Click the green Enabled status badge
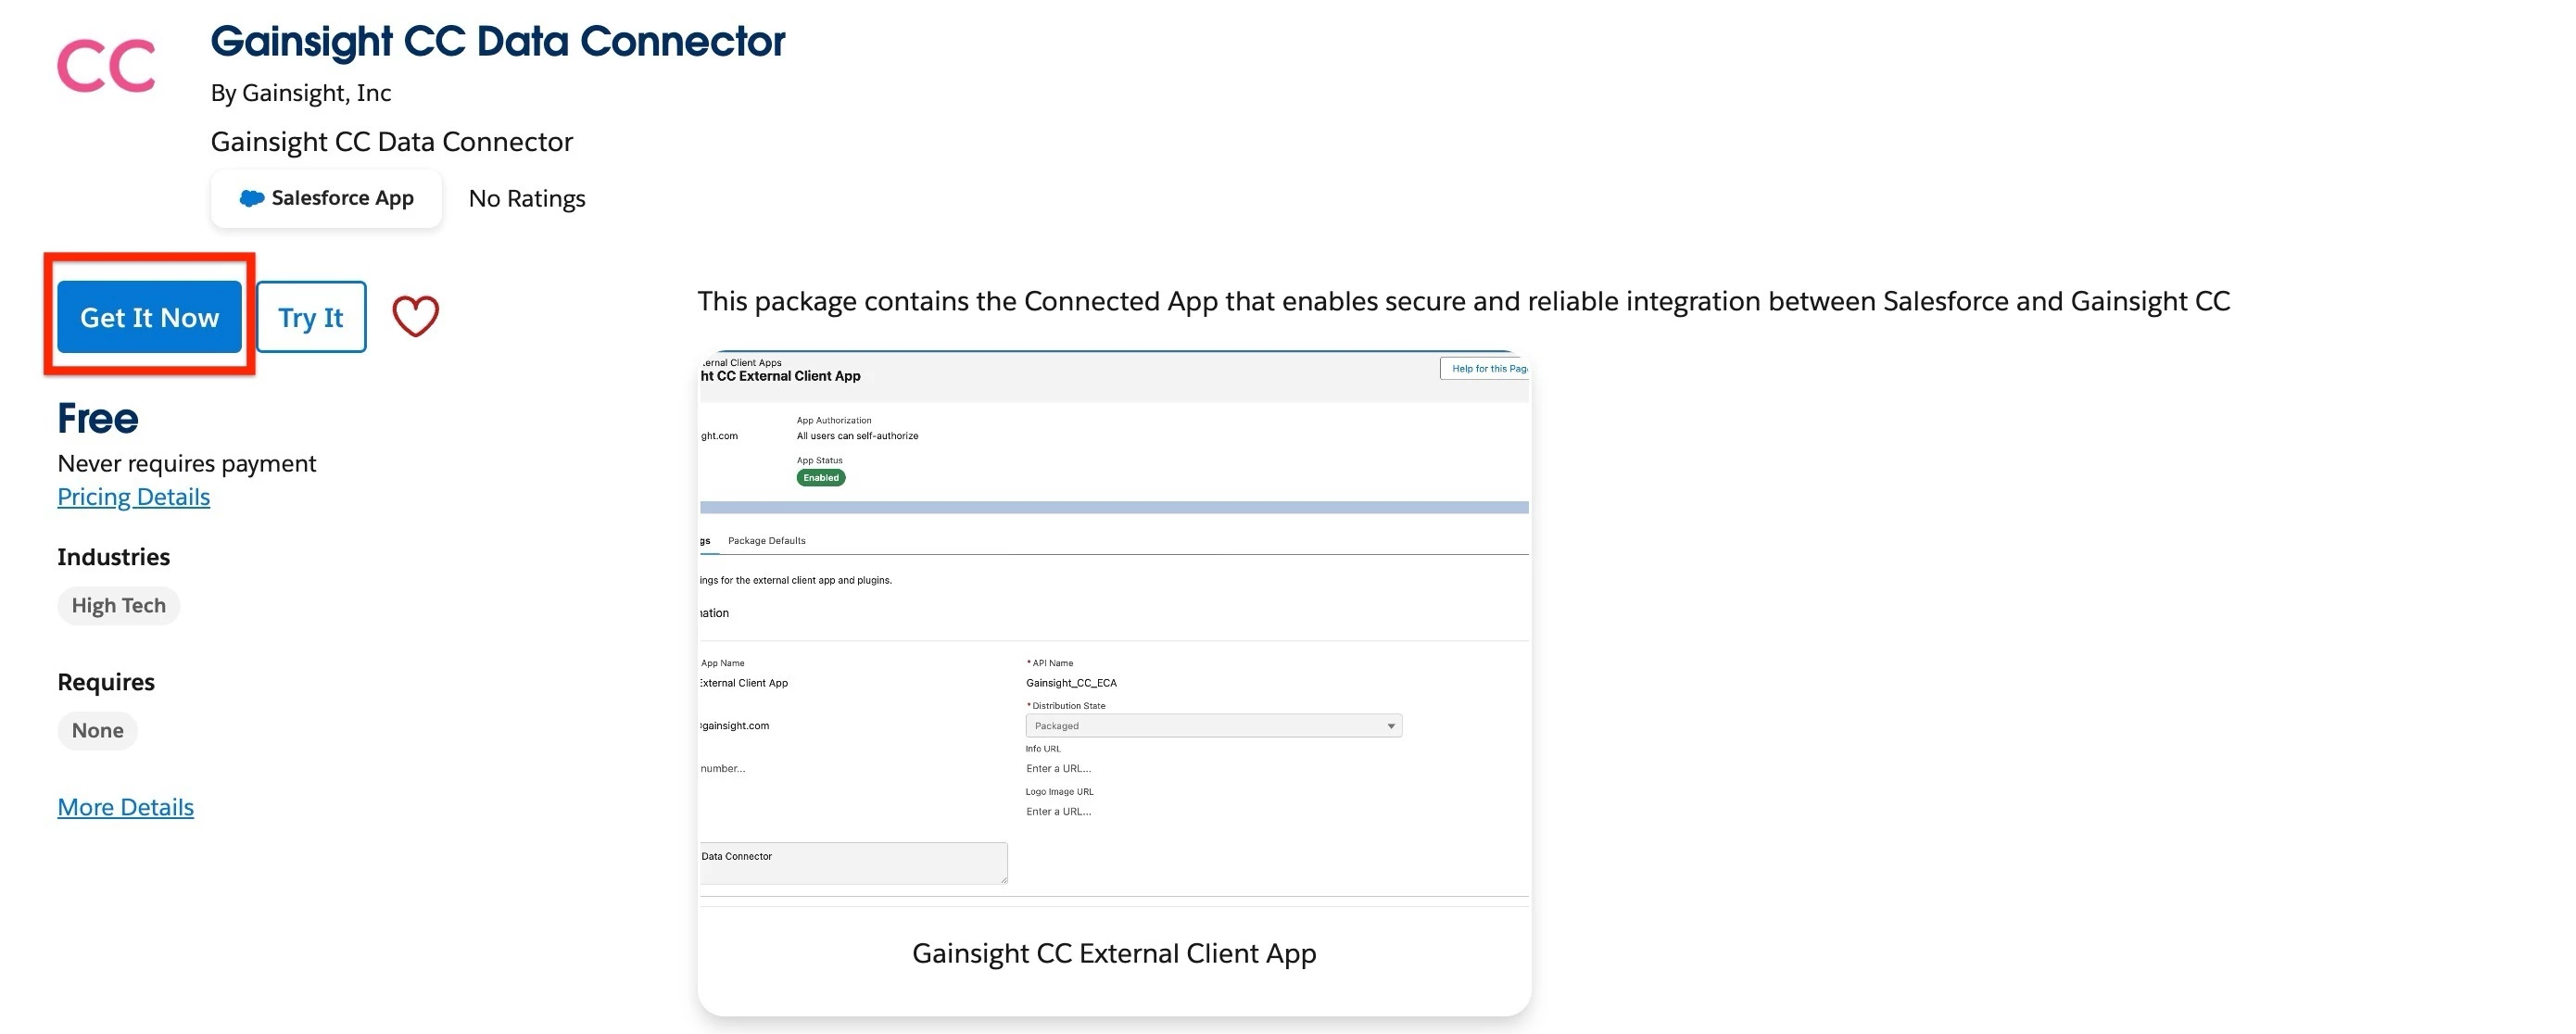The image size is (2576, 1034). click(820, 478)
